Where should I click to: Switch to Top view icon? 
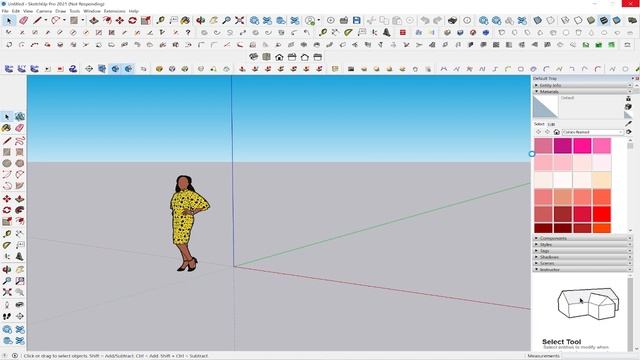[266, 57]
